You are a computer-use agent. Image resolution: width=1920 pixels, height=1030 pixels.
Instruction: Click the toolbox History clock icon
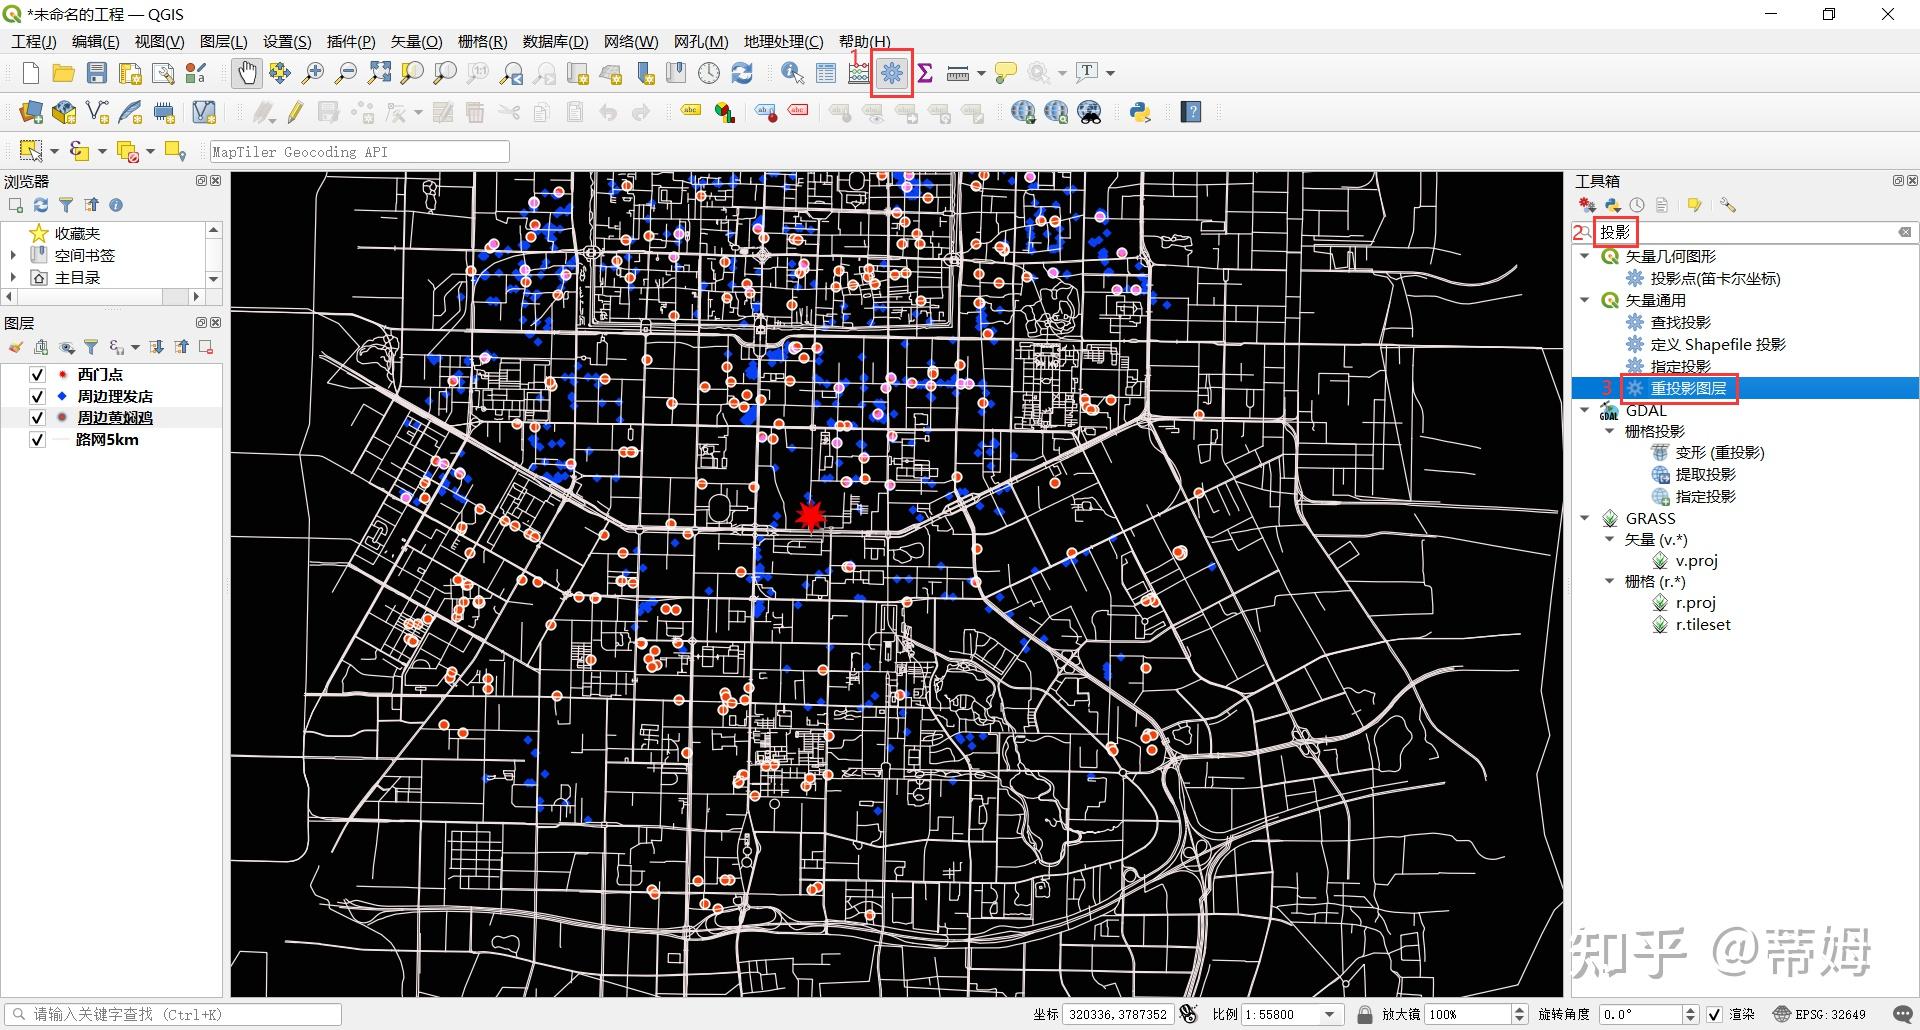tap(1637, 205)
